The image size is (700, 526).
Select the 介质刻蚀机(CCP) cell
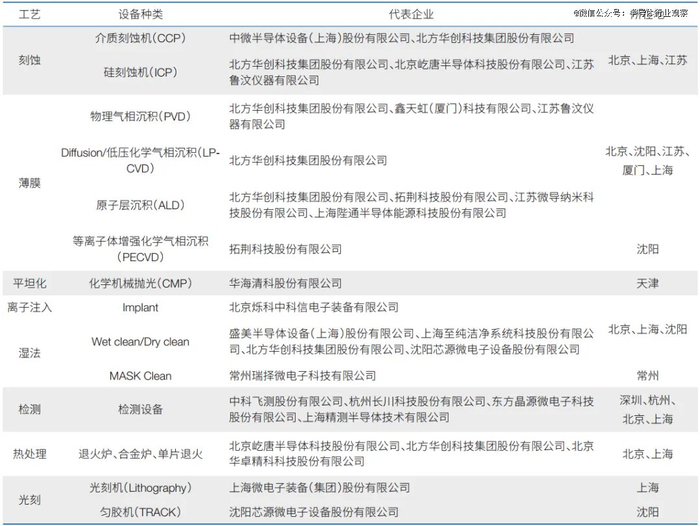(x=140, y=38)
